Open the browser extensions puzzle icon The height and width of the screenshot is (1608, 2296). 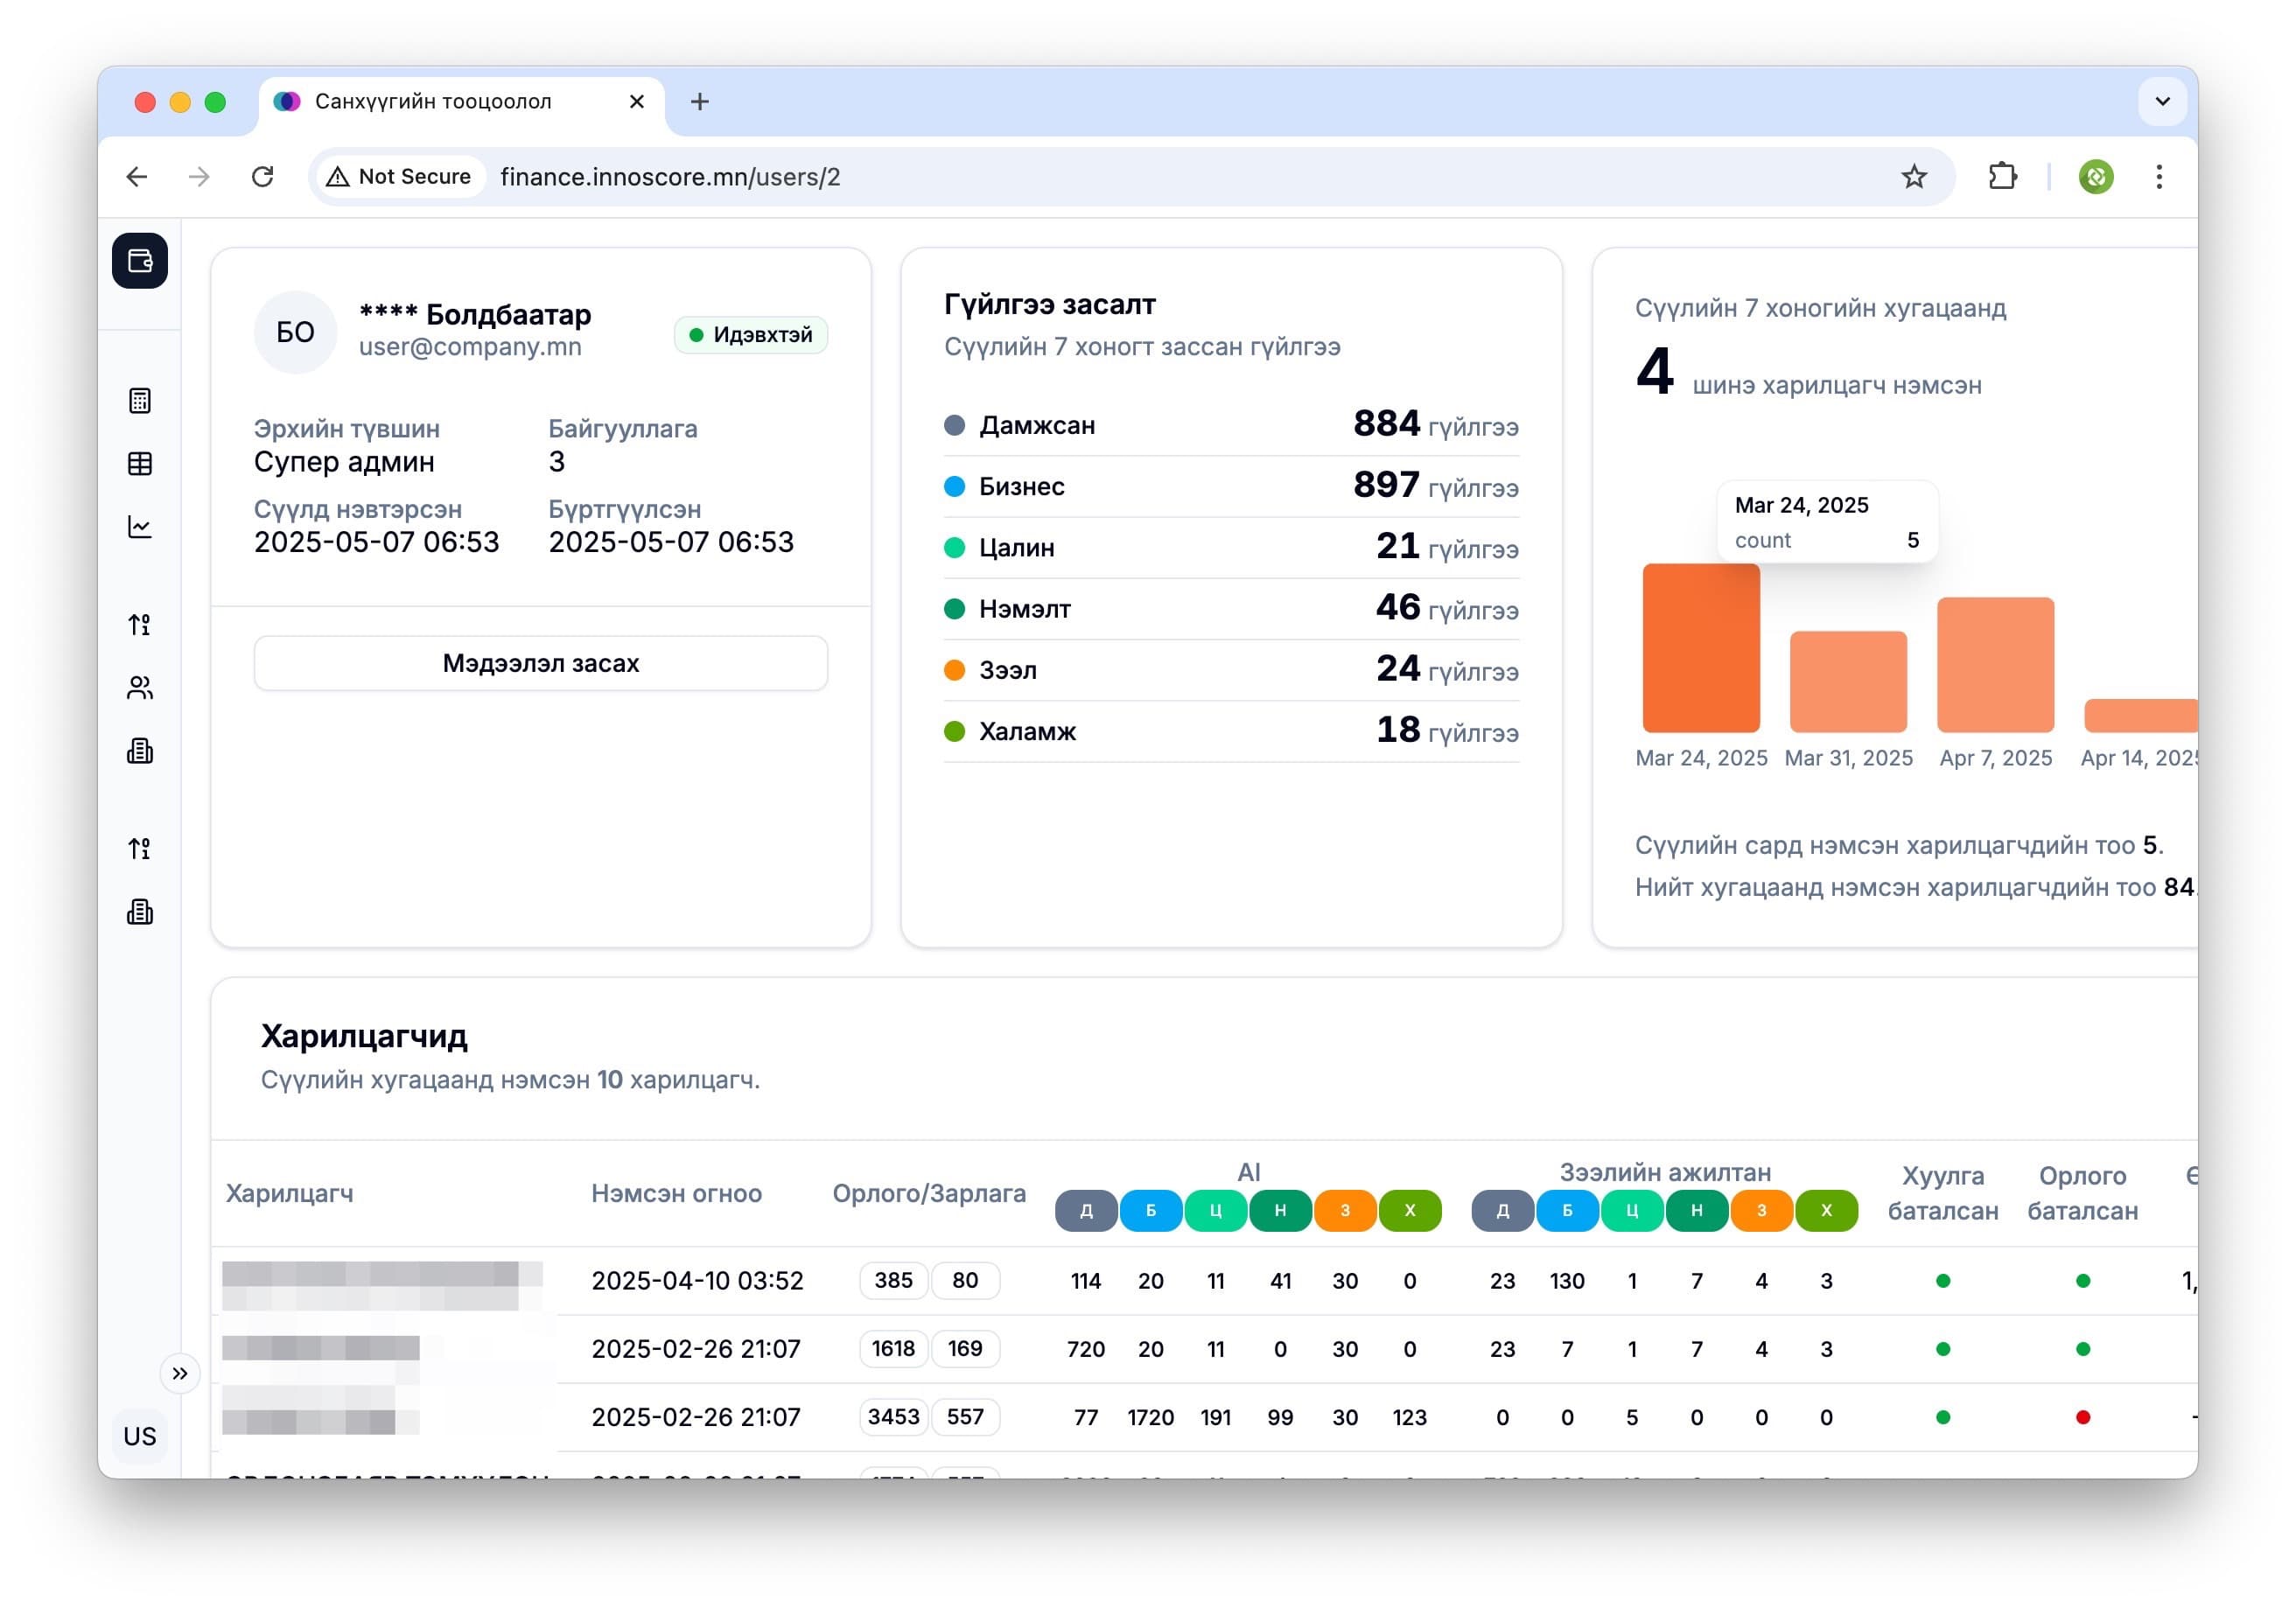2002,177
